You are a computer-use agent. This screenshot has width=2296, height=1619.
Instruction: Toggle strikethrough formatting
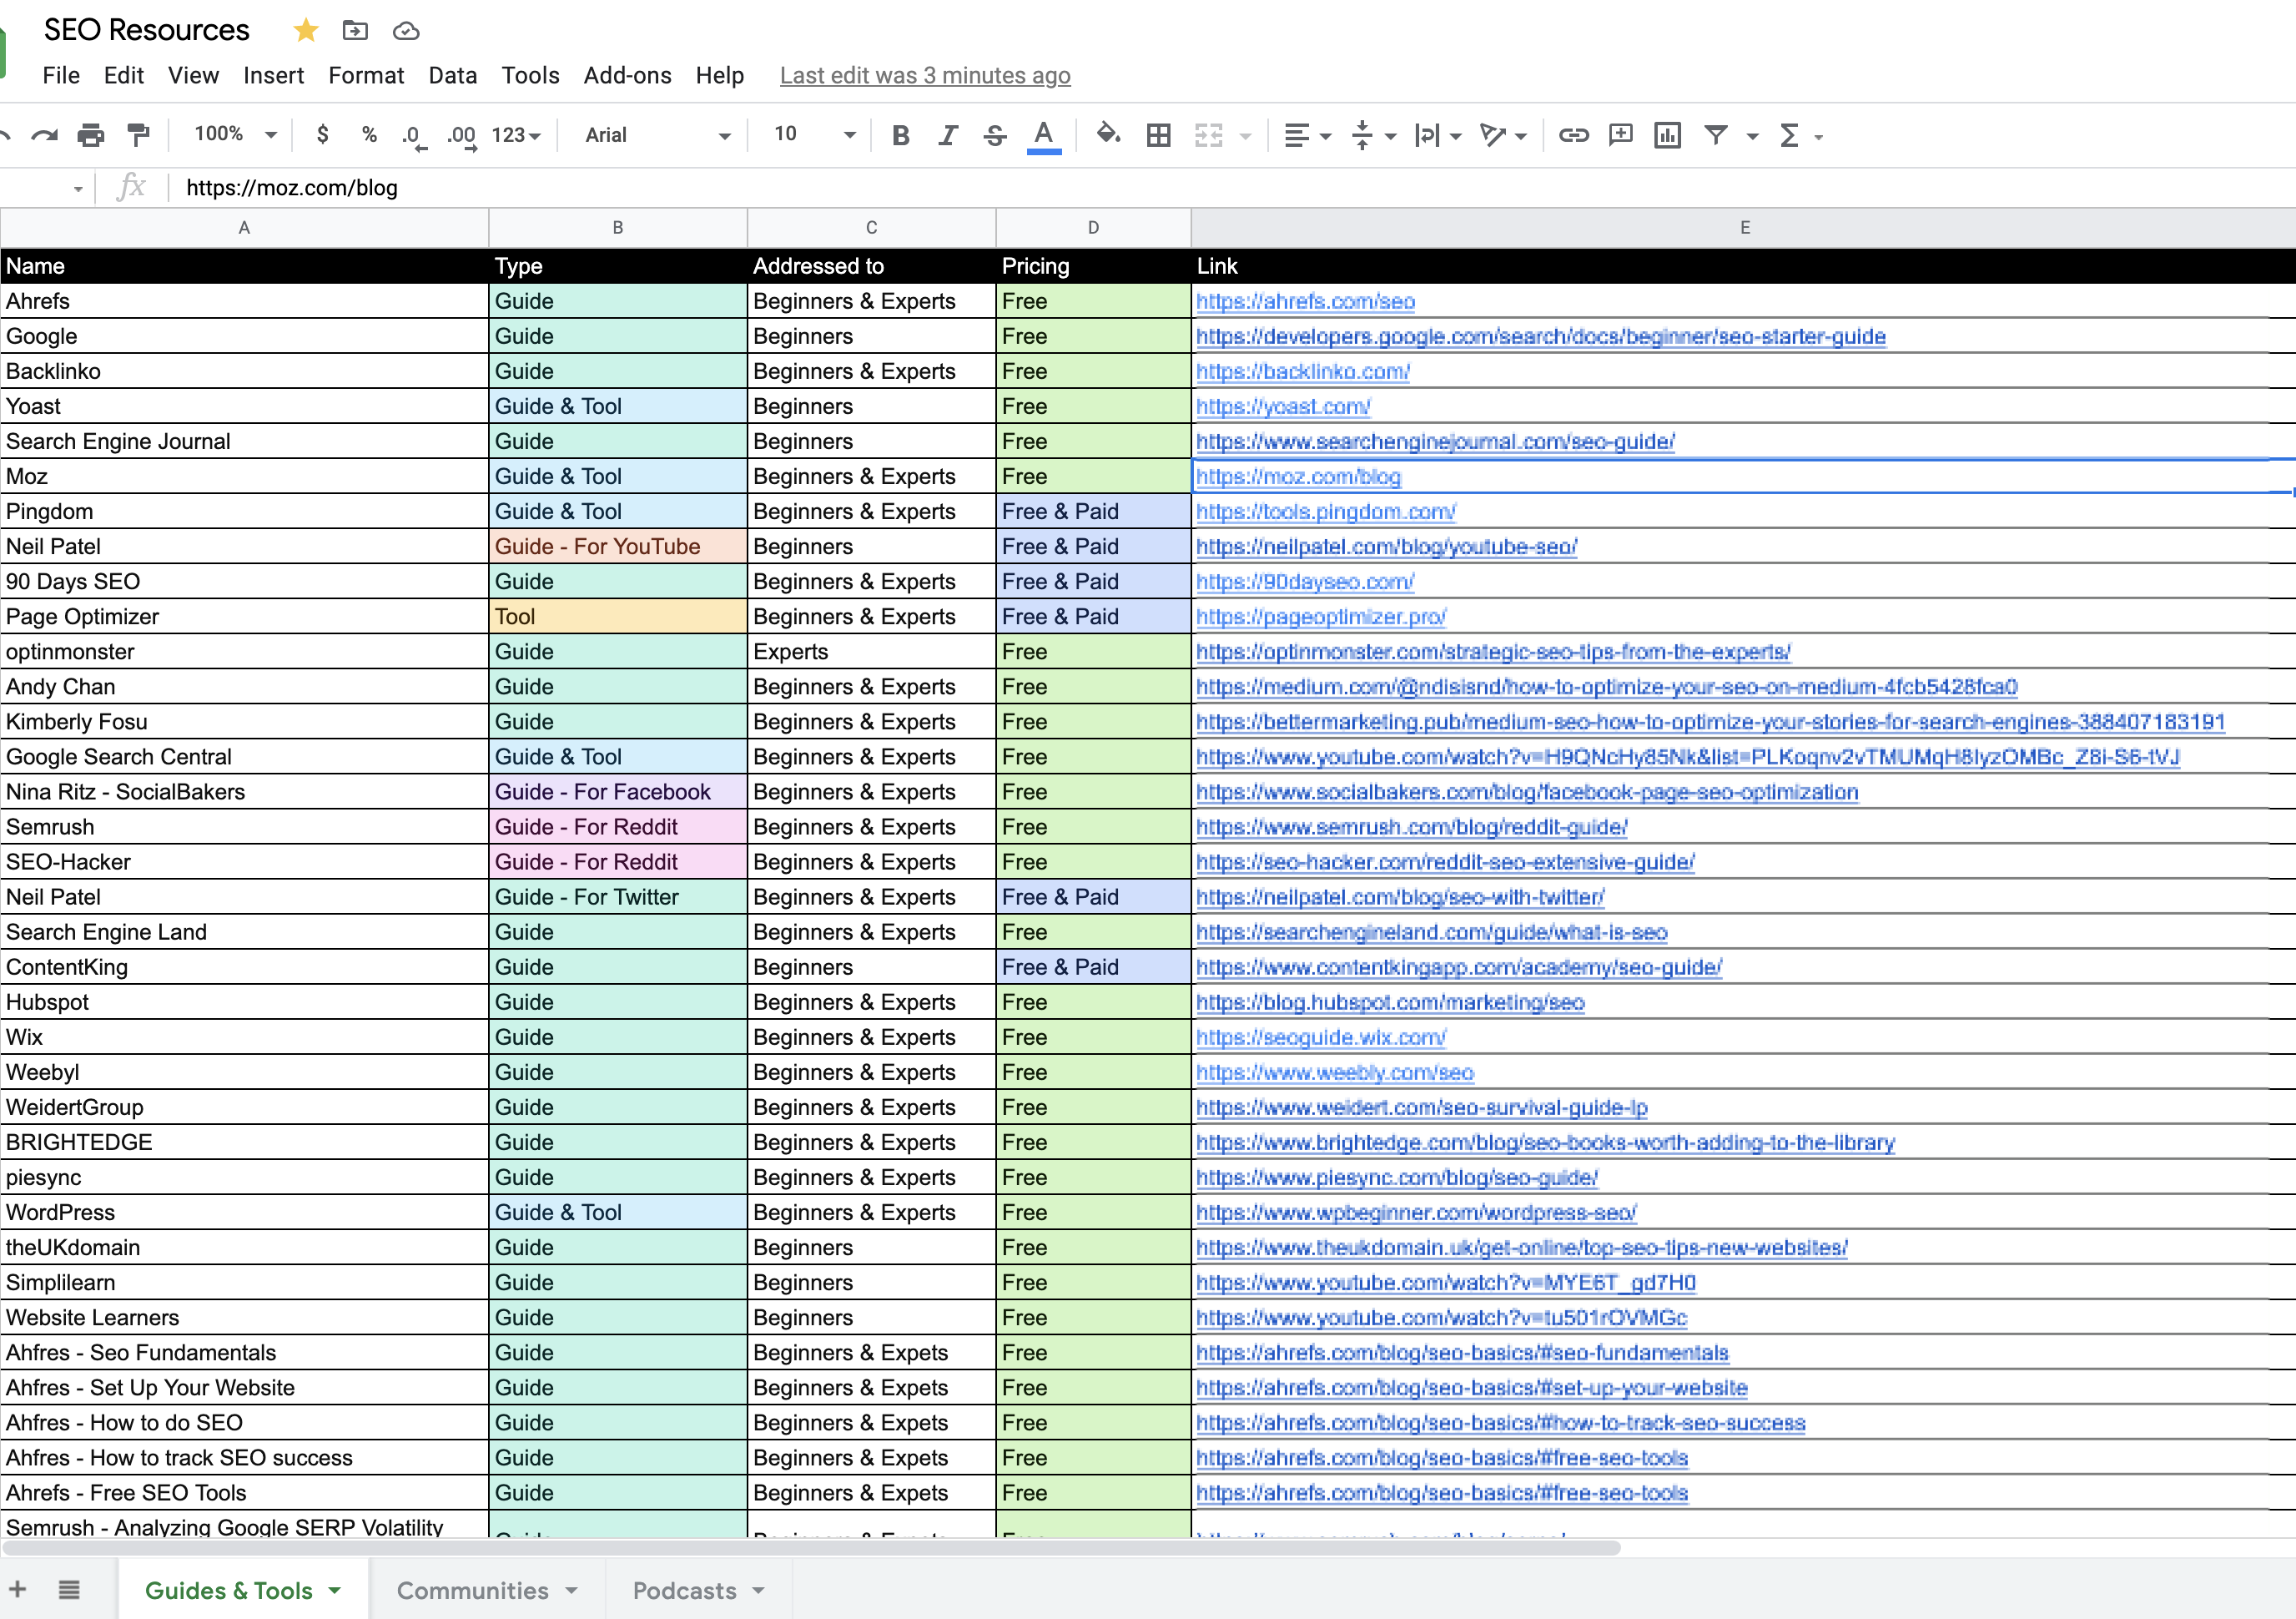[994, 135]
